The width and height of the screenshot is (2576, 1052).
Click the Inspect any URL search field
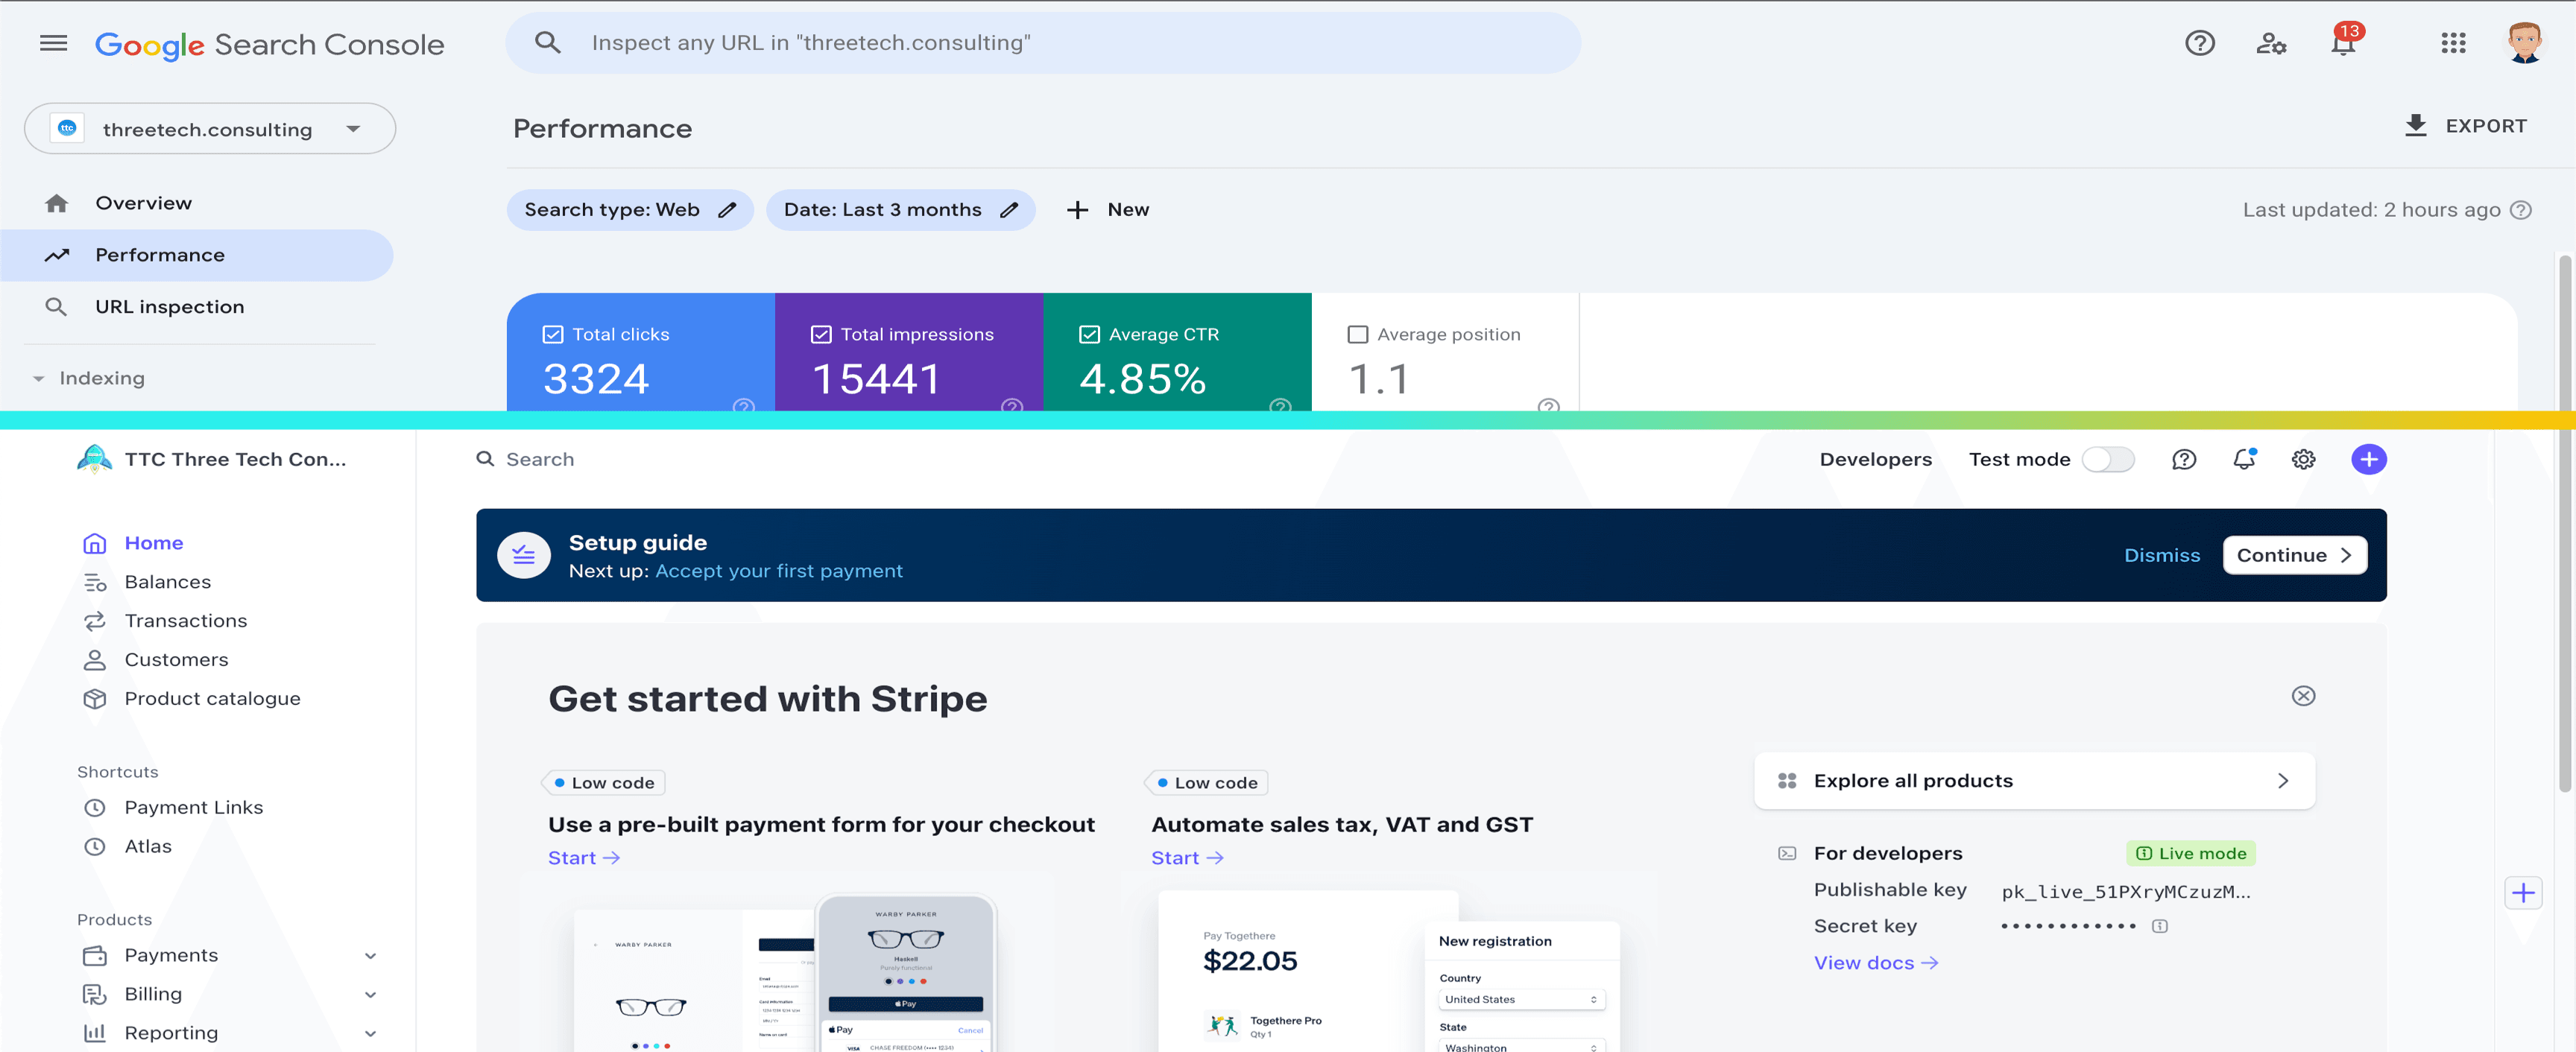pos(1043,43)
